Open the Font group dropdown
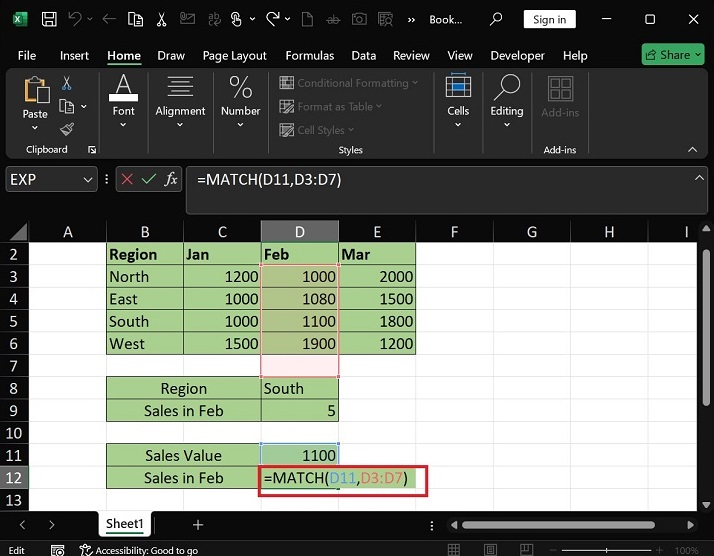Screen dimensions: 714x556 tap(123, 124)
